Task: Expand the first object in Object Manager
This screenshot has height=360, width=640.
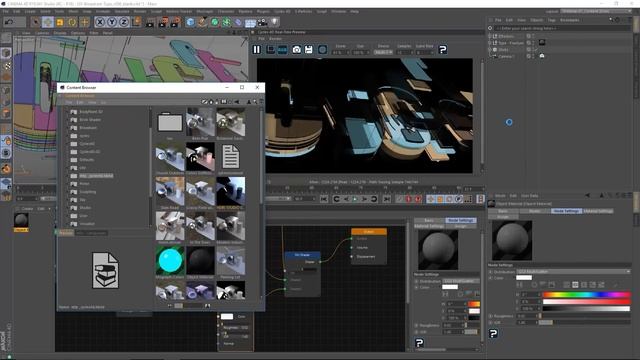Action: (x=490, y=36)
